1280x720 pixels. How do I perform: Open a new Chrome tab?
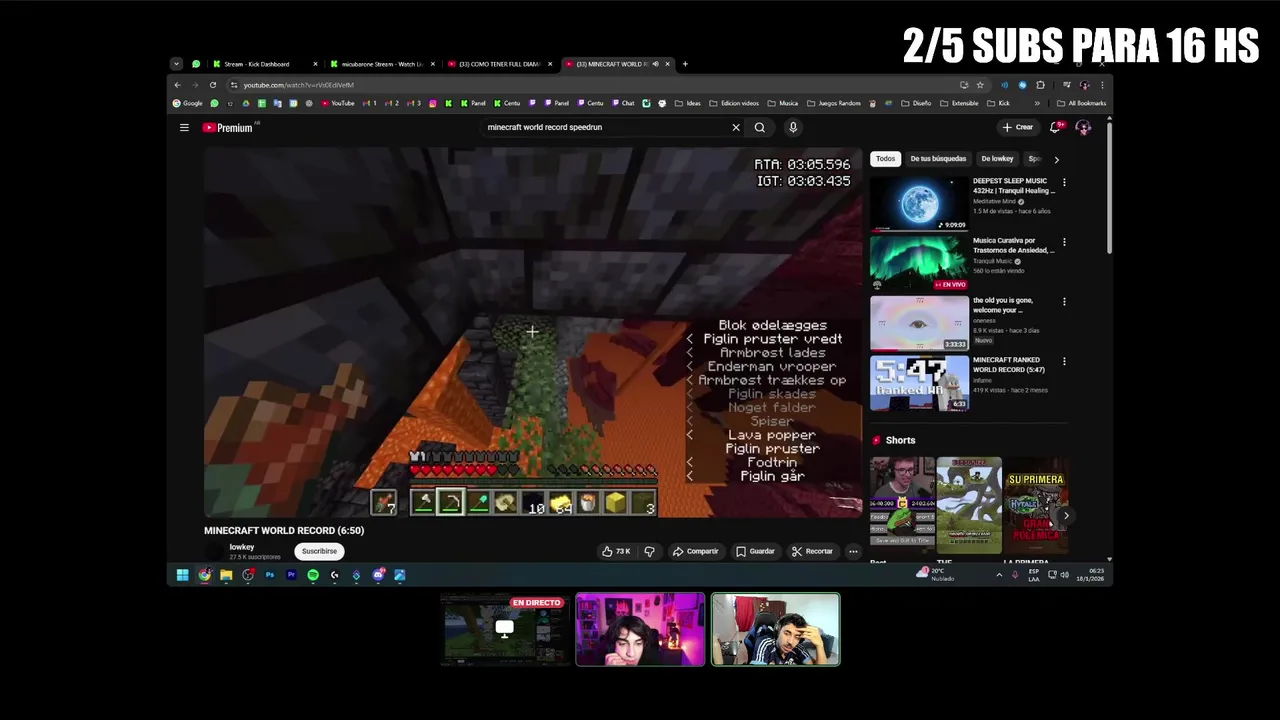pos(685,64)
